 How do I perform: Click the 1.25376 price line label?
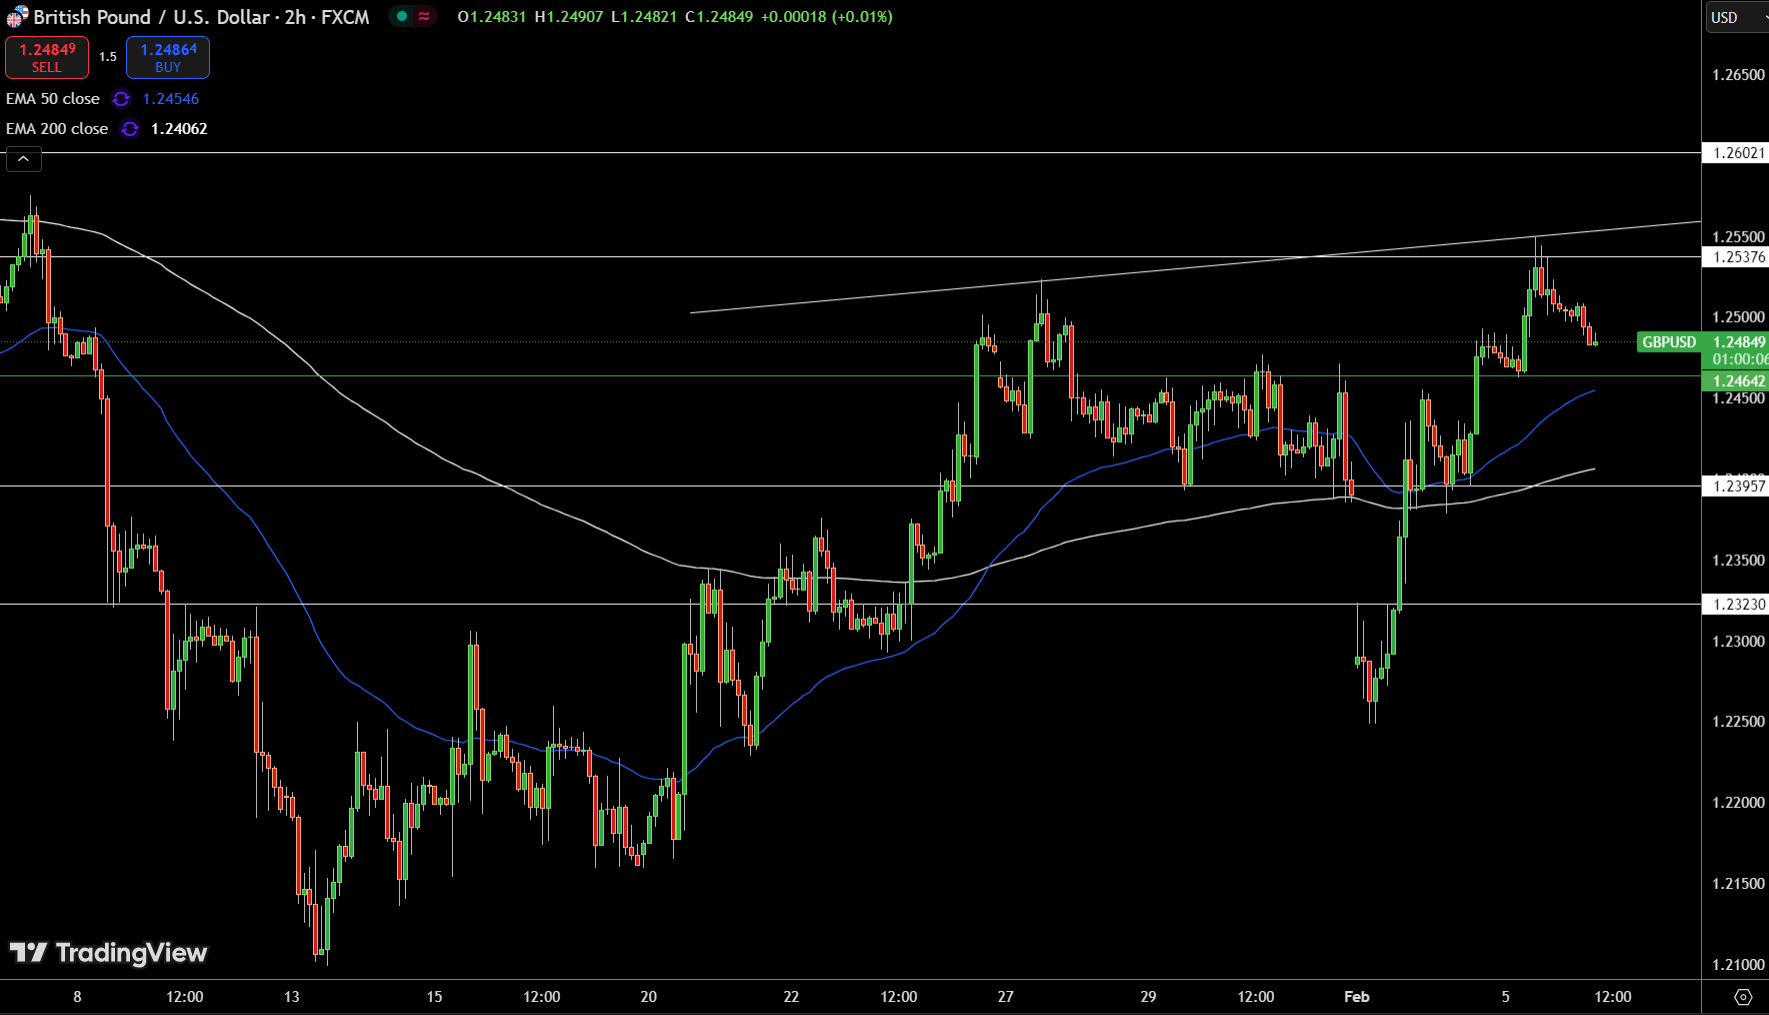pos(1736,257)
